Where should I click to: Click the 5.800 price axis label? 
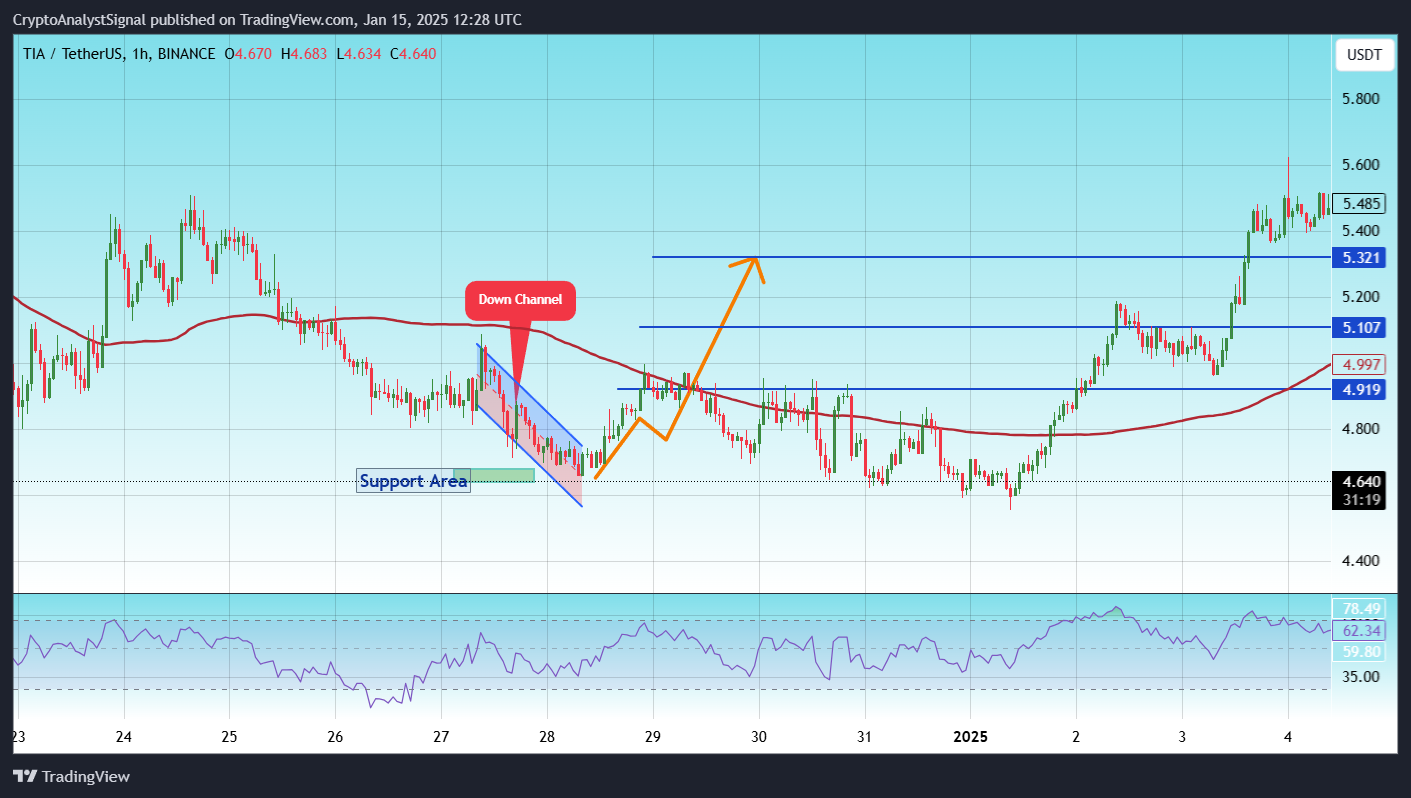pos(1362,99)
